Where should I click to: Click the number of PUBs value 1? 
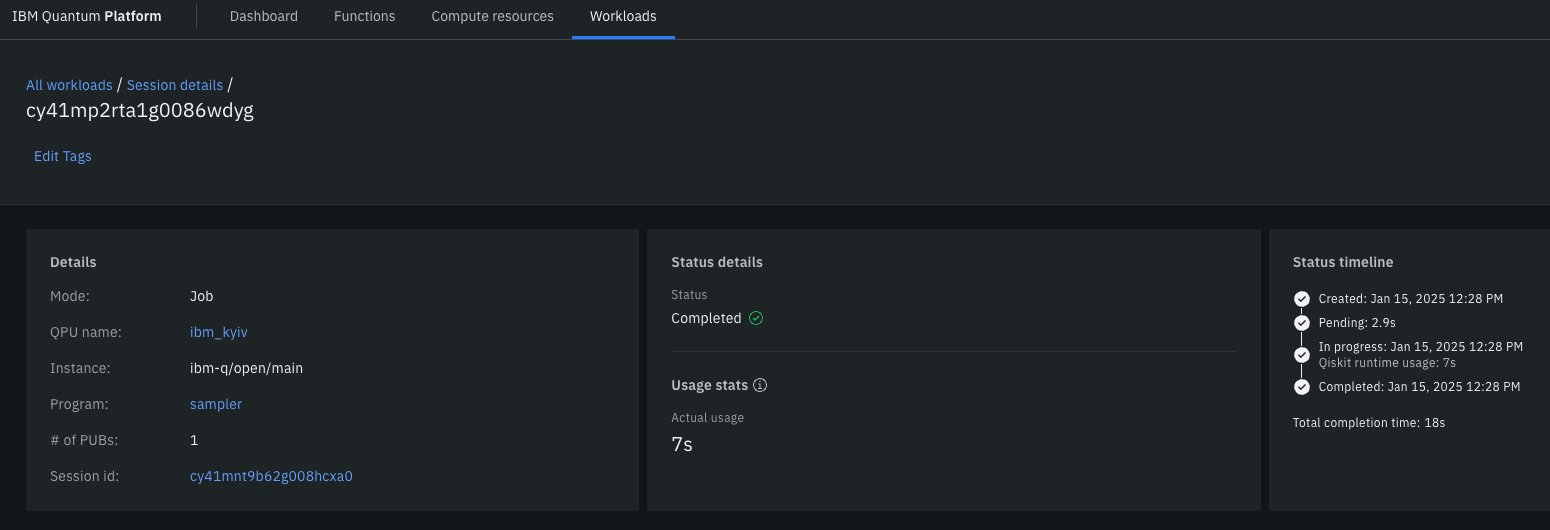tap(194, 440)
